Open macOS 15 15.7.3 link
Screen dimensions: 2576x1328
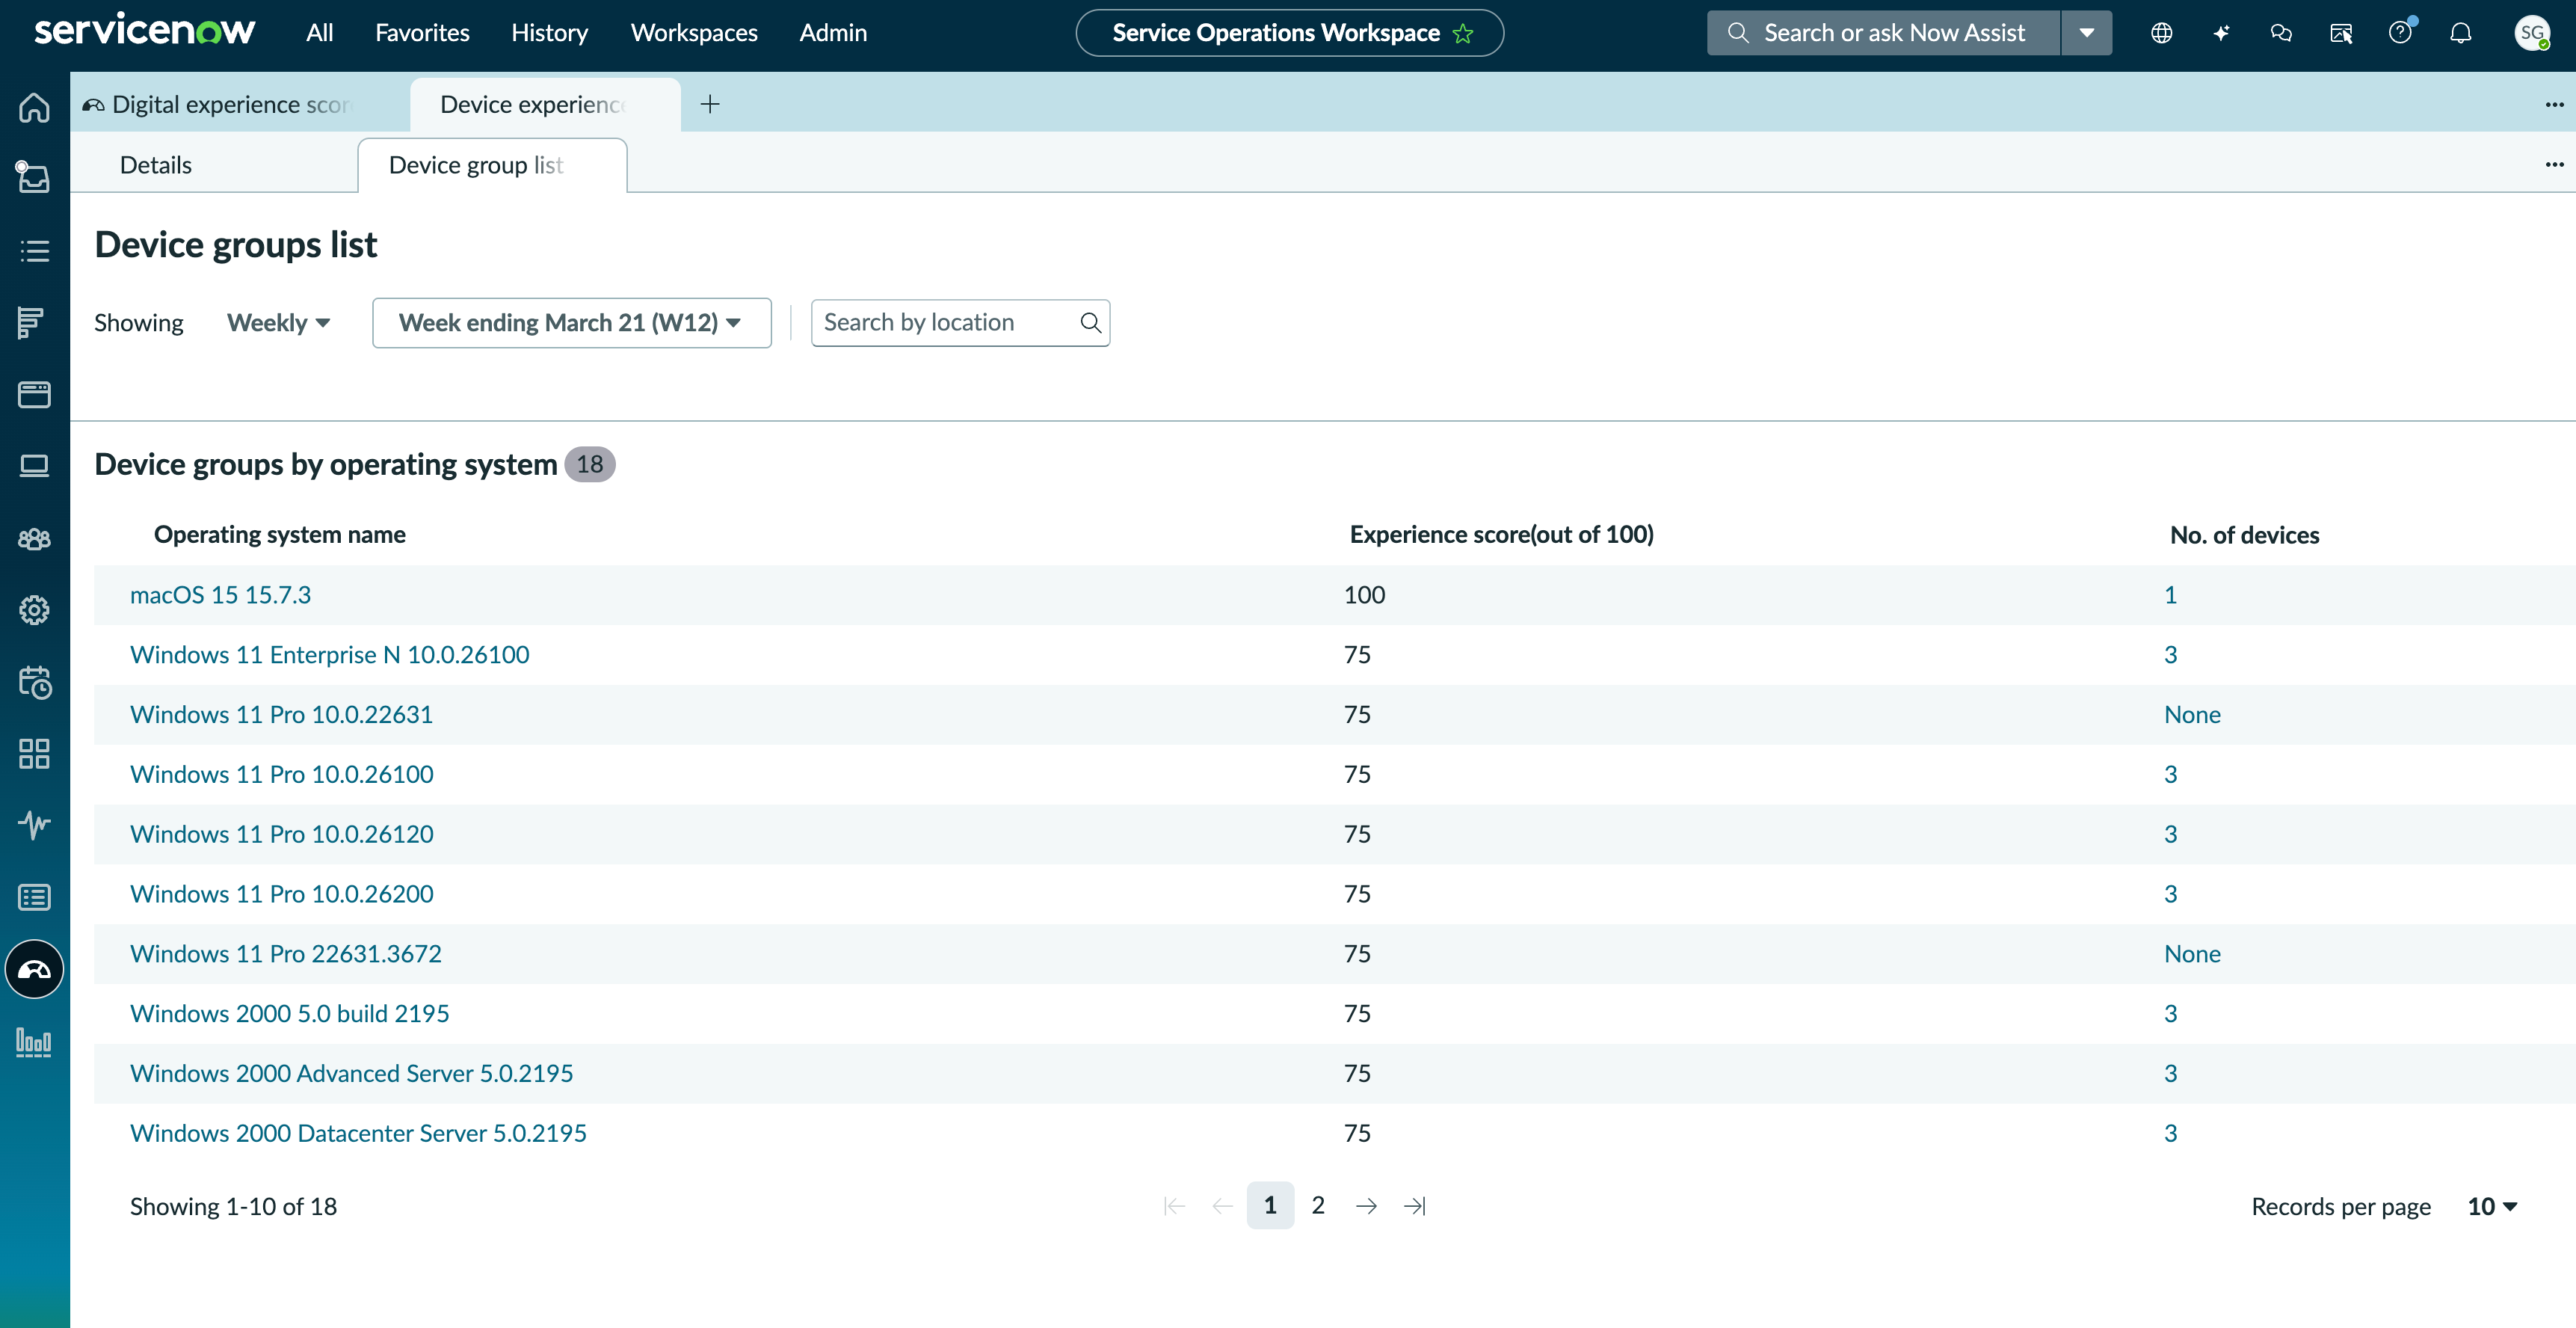[220, 595]
